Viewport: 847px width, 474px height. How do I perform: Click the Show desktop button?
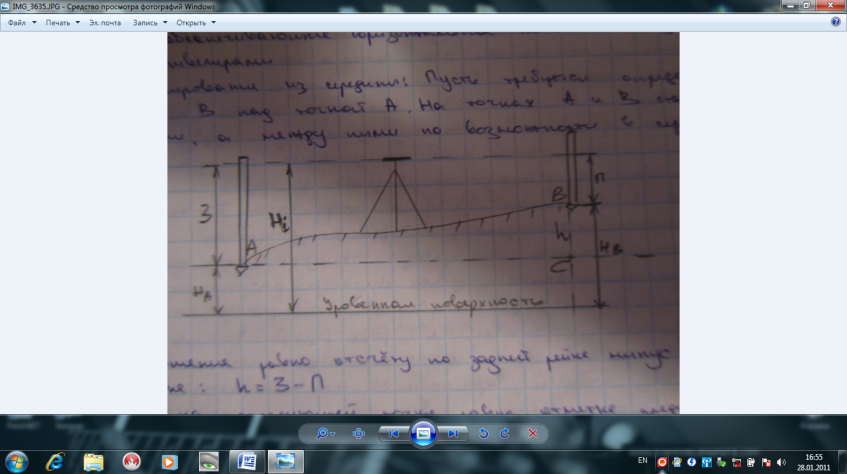(842, 462)
